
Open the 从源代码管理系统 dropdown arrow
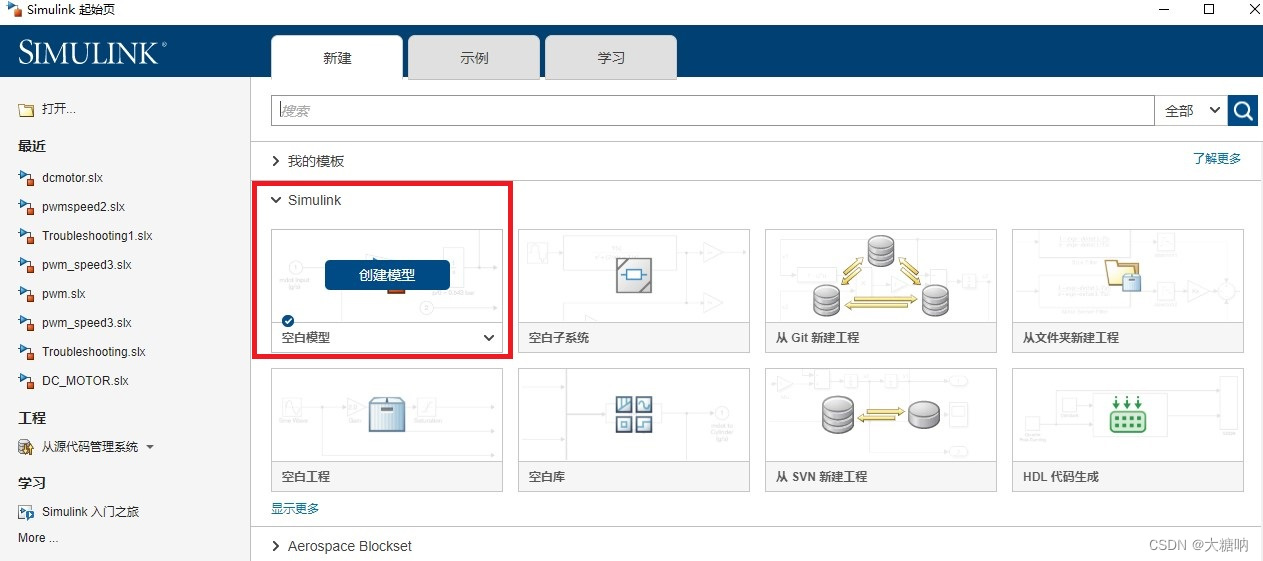pyautogui.click(x=150, y=447)
